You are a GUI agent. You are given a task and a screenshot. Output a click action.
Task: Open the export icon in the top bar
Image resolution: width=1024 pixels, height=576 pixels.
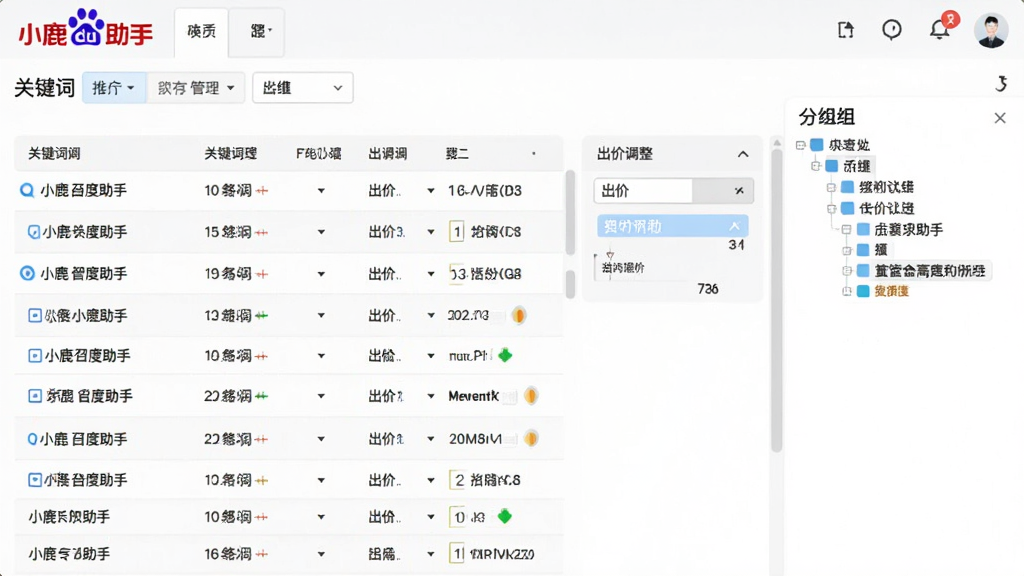pos(846,29)
